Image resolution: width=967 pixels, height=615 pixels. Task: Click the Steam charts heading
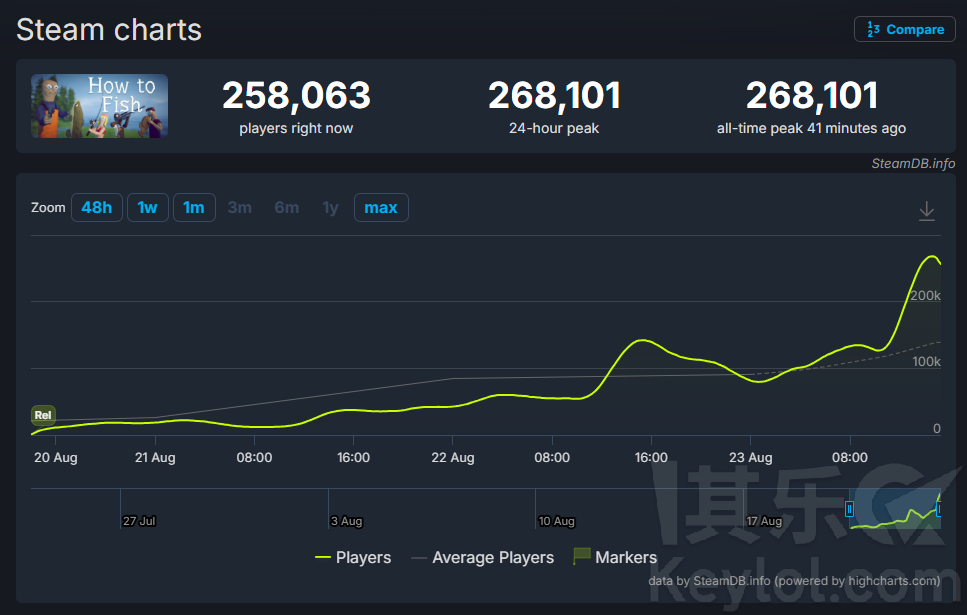pyautogui.click(x=109, y=30)
